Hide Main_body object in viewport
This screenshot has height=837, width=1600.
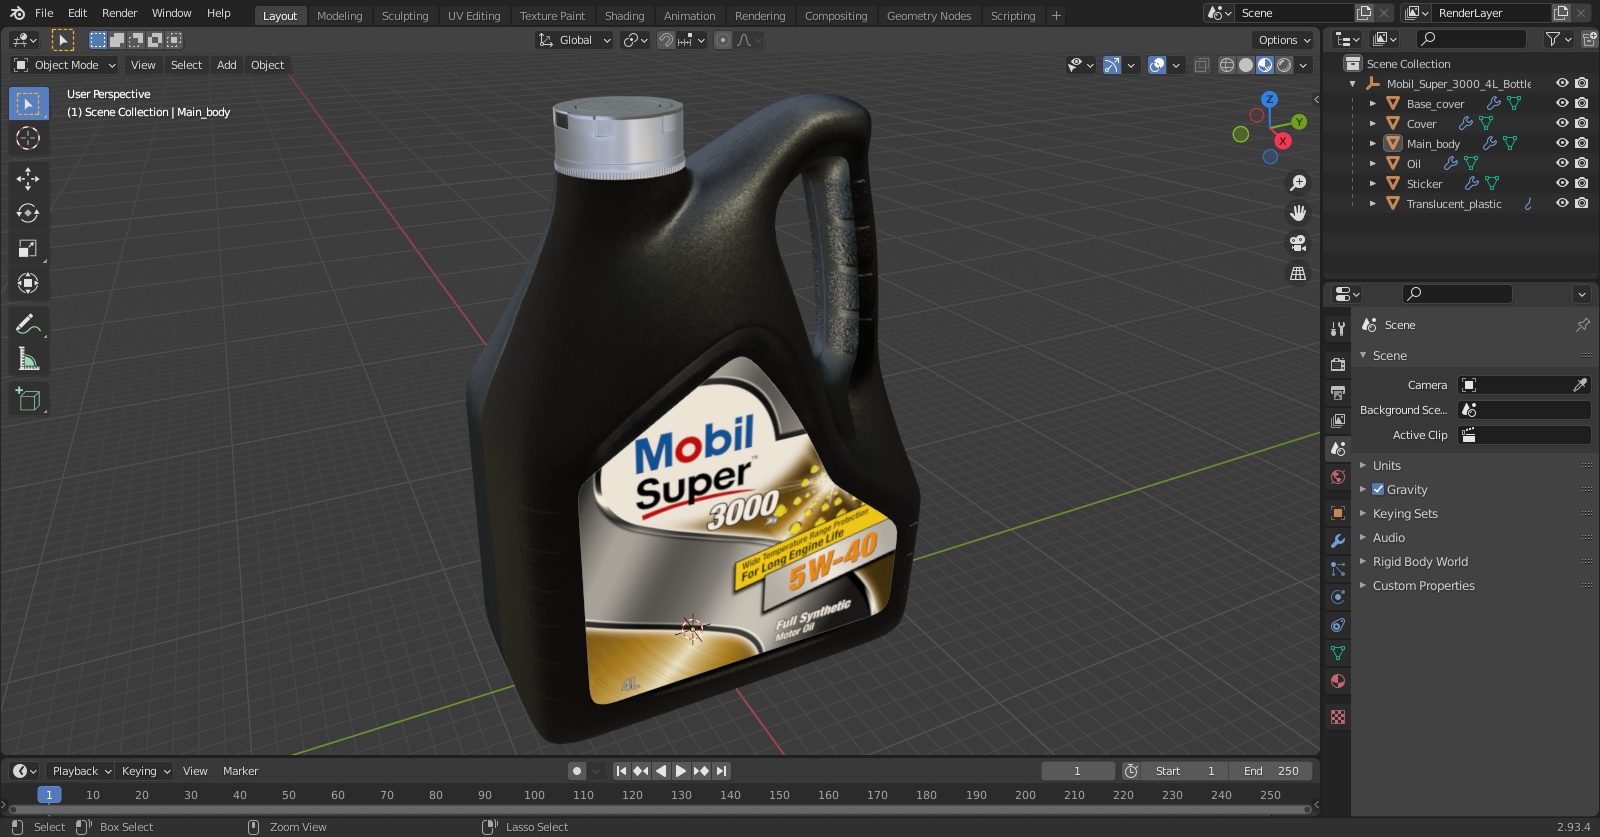pyautogui.click(x=1562, y=143)
